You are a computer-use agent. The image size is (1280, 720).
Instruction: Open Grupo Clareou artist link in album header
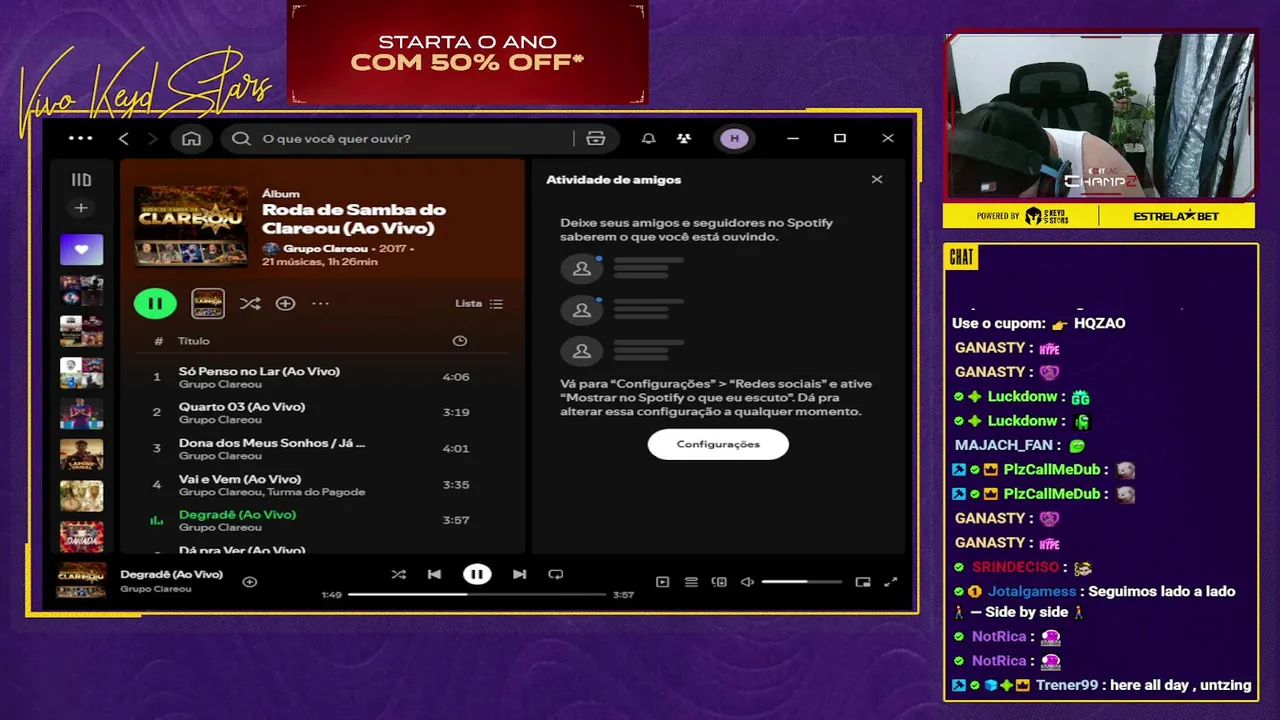click(325, 248)
